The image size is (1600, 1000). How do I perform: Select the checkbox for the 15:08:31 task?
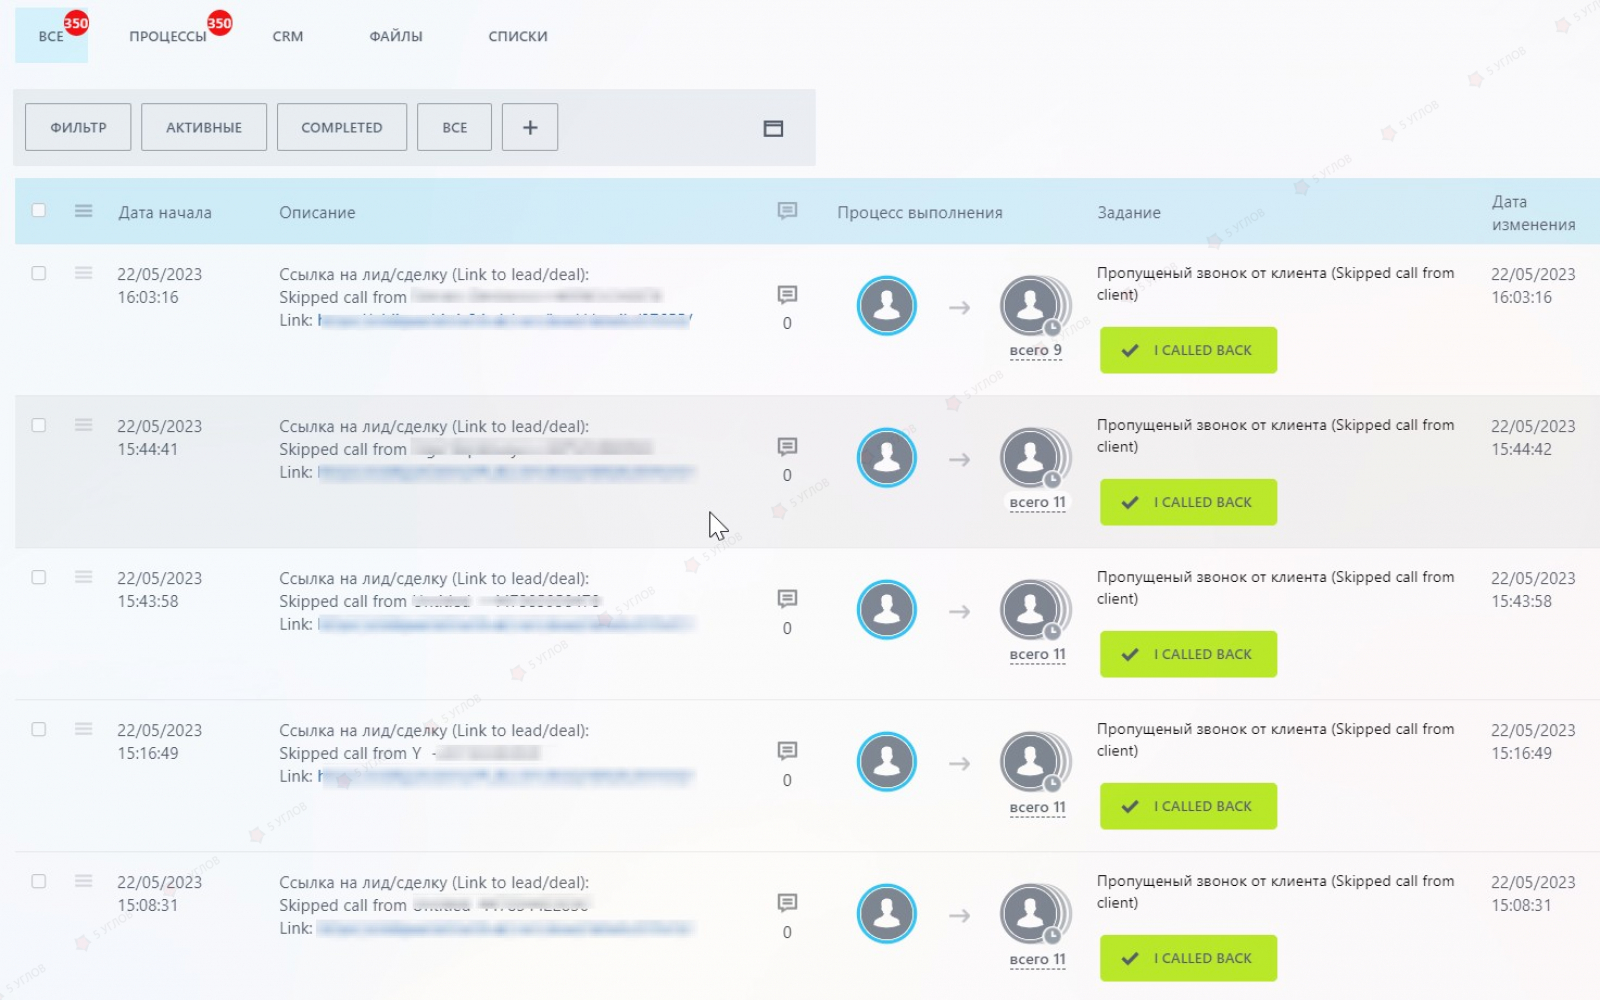[39, 881]
